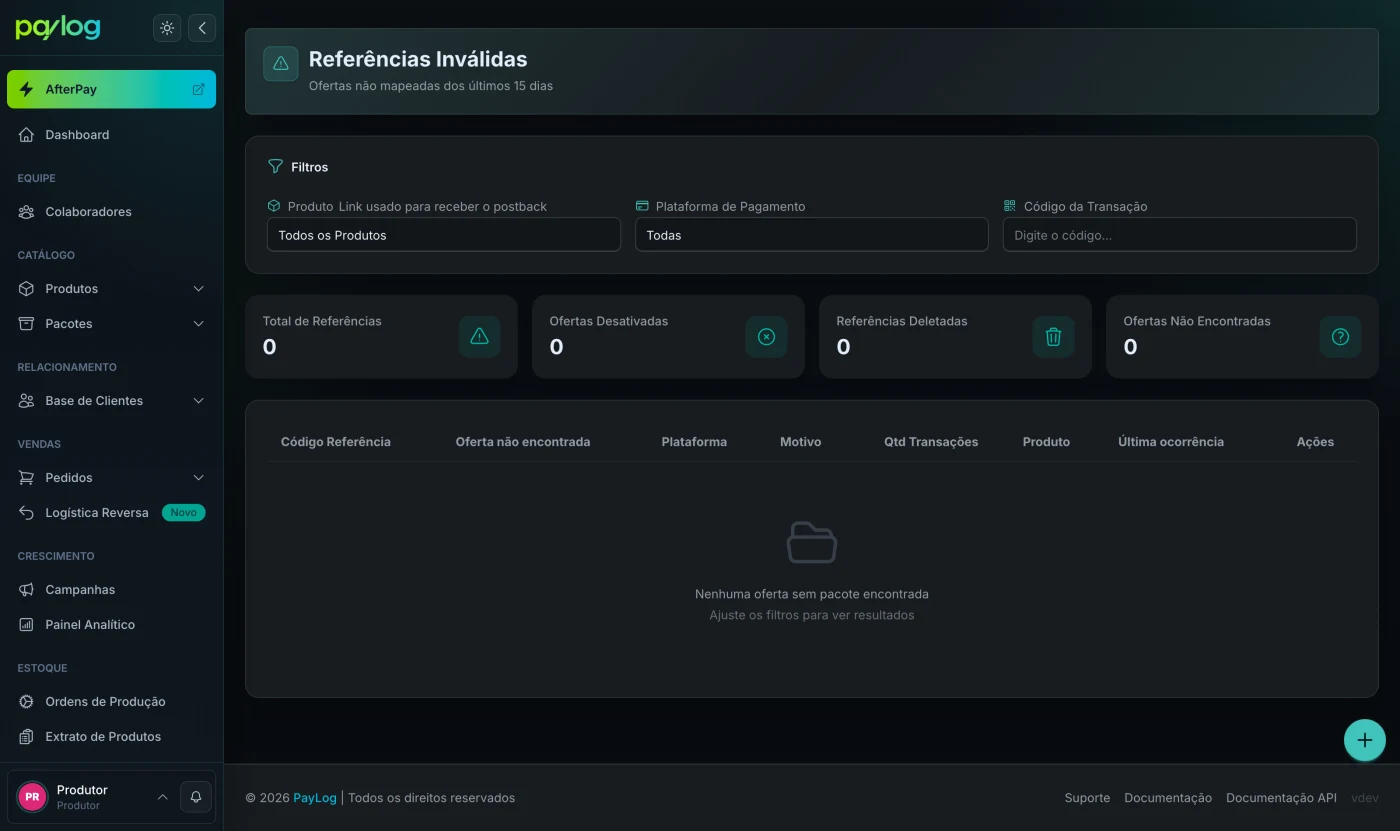Viewport: 1400px width, 831px height.
Task: Click the Total de Referências warning icon
Action: point(479,337)
